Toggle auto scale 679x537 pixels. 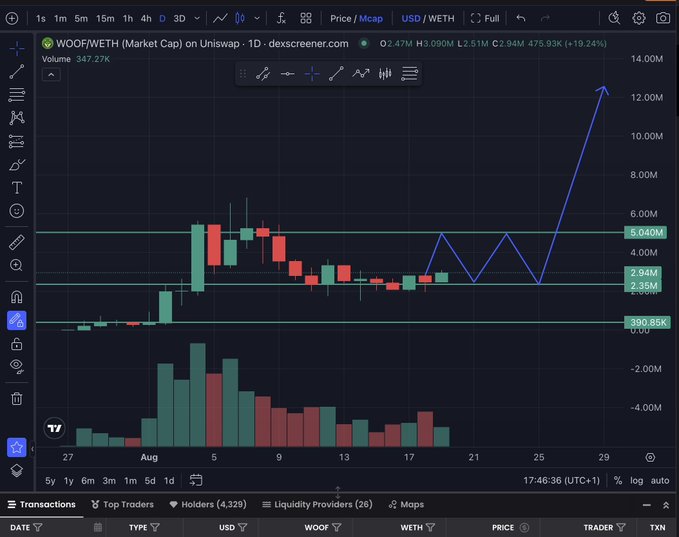click(x=660, y=481)
